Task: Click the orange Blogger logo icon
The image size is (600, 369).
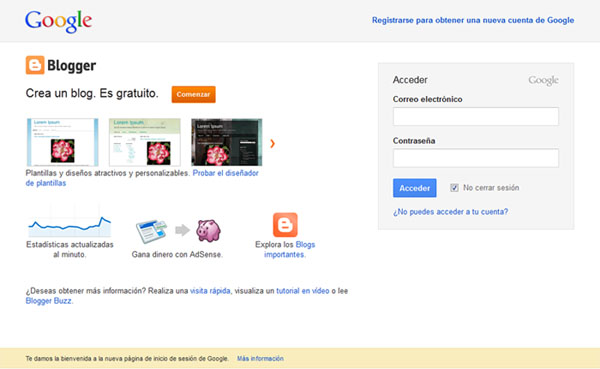Action: (x=35, y=65)
